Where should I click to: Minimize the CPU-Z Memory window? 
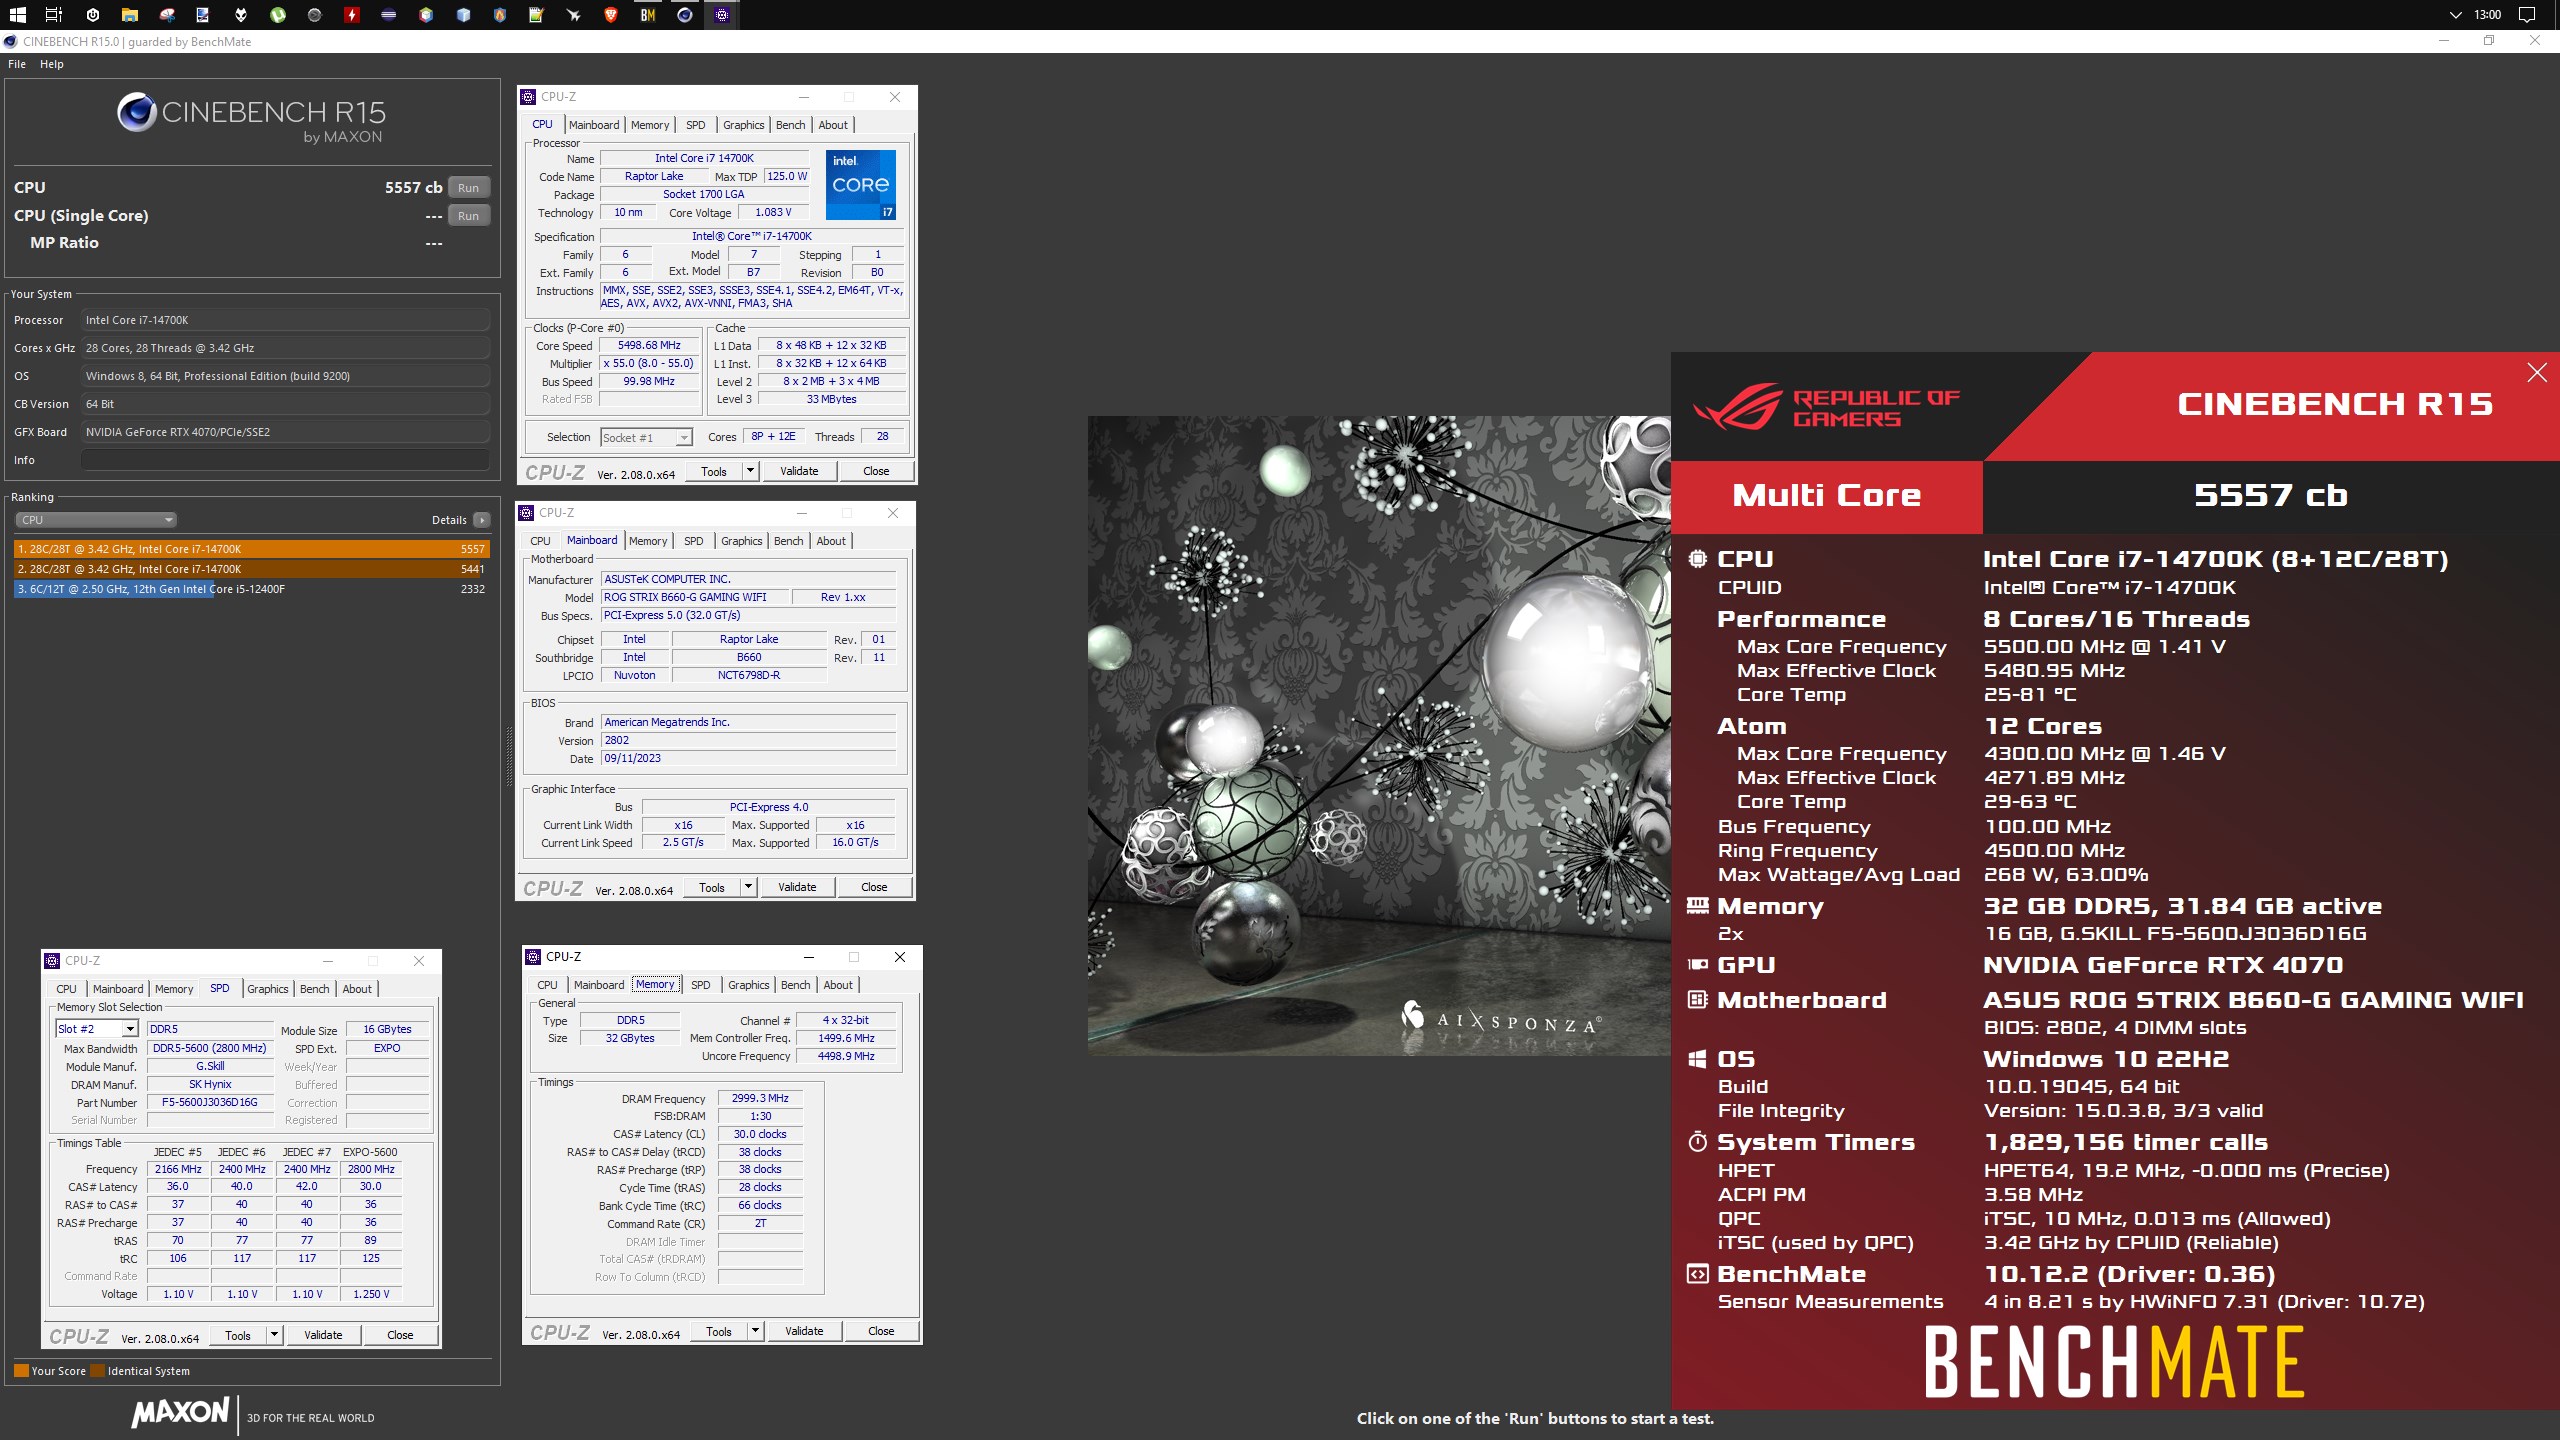pyautogui.click(x=809, y=957)
